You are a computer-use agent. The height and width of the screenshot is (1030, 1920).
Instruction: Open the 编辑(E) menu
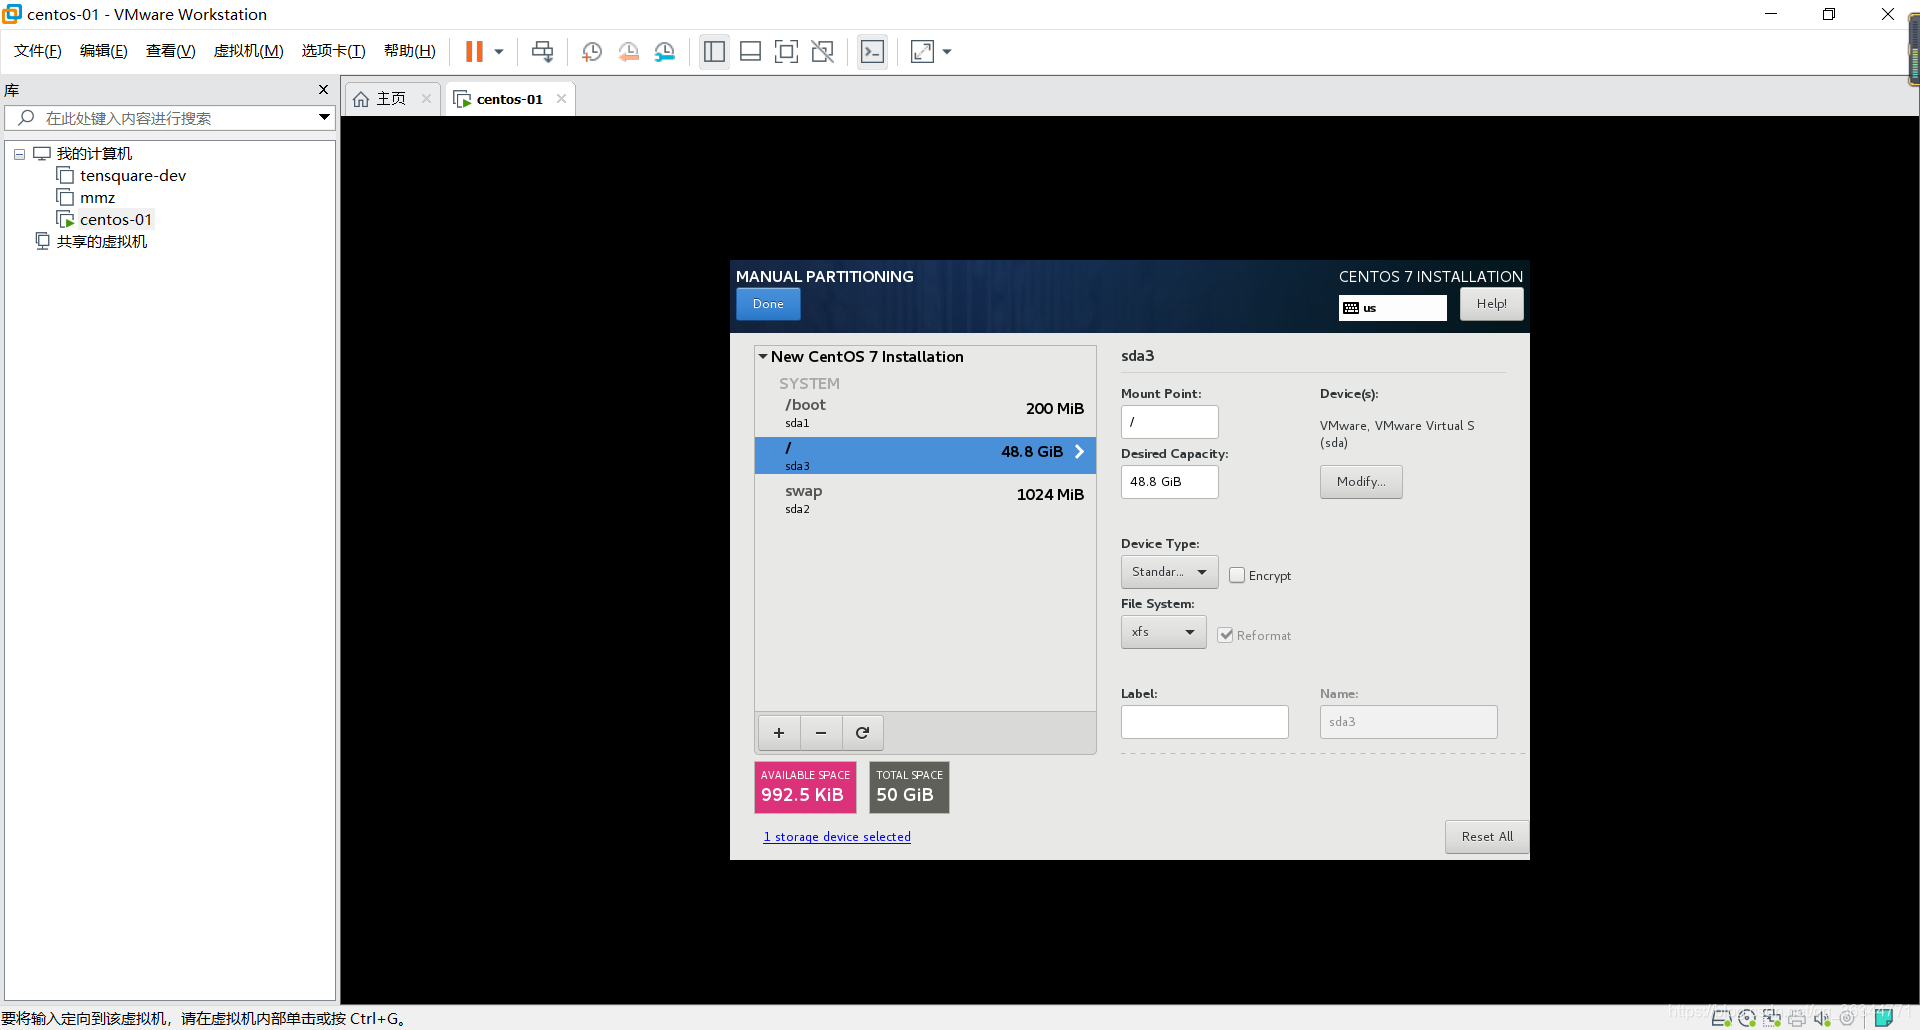[104, 51]
